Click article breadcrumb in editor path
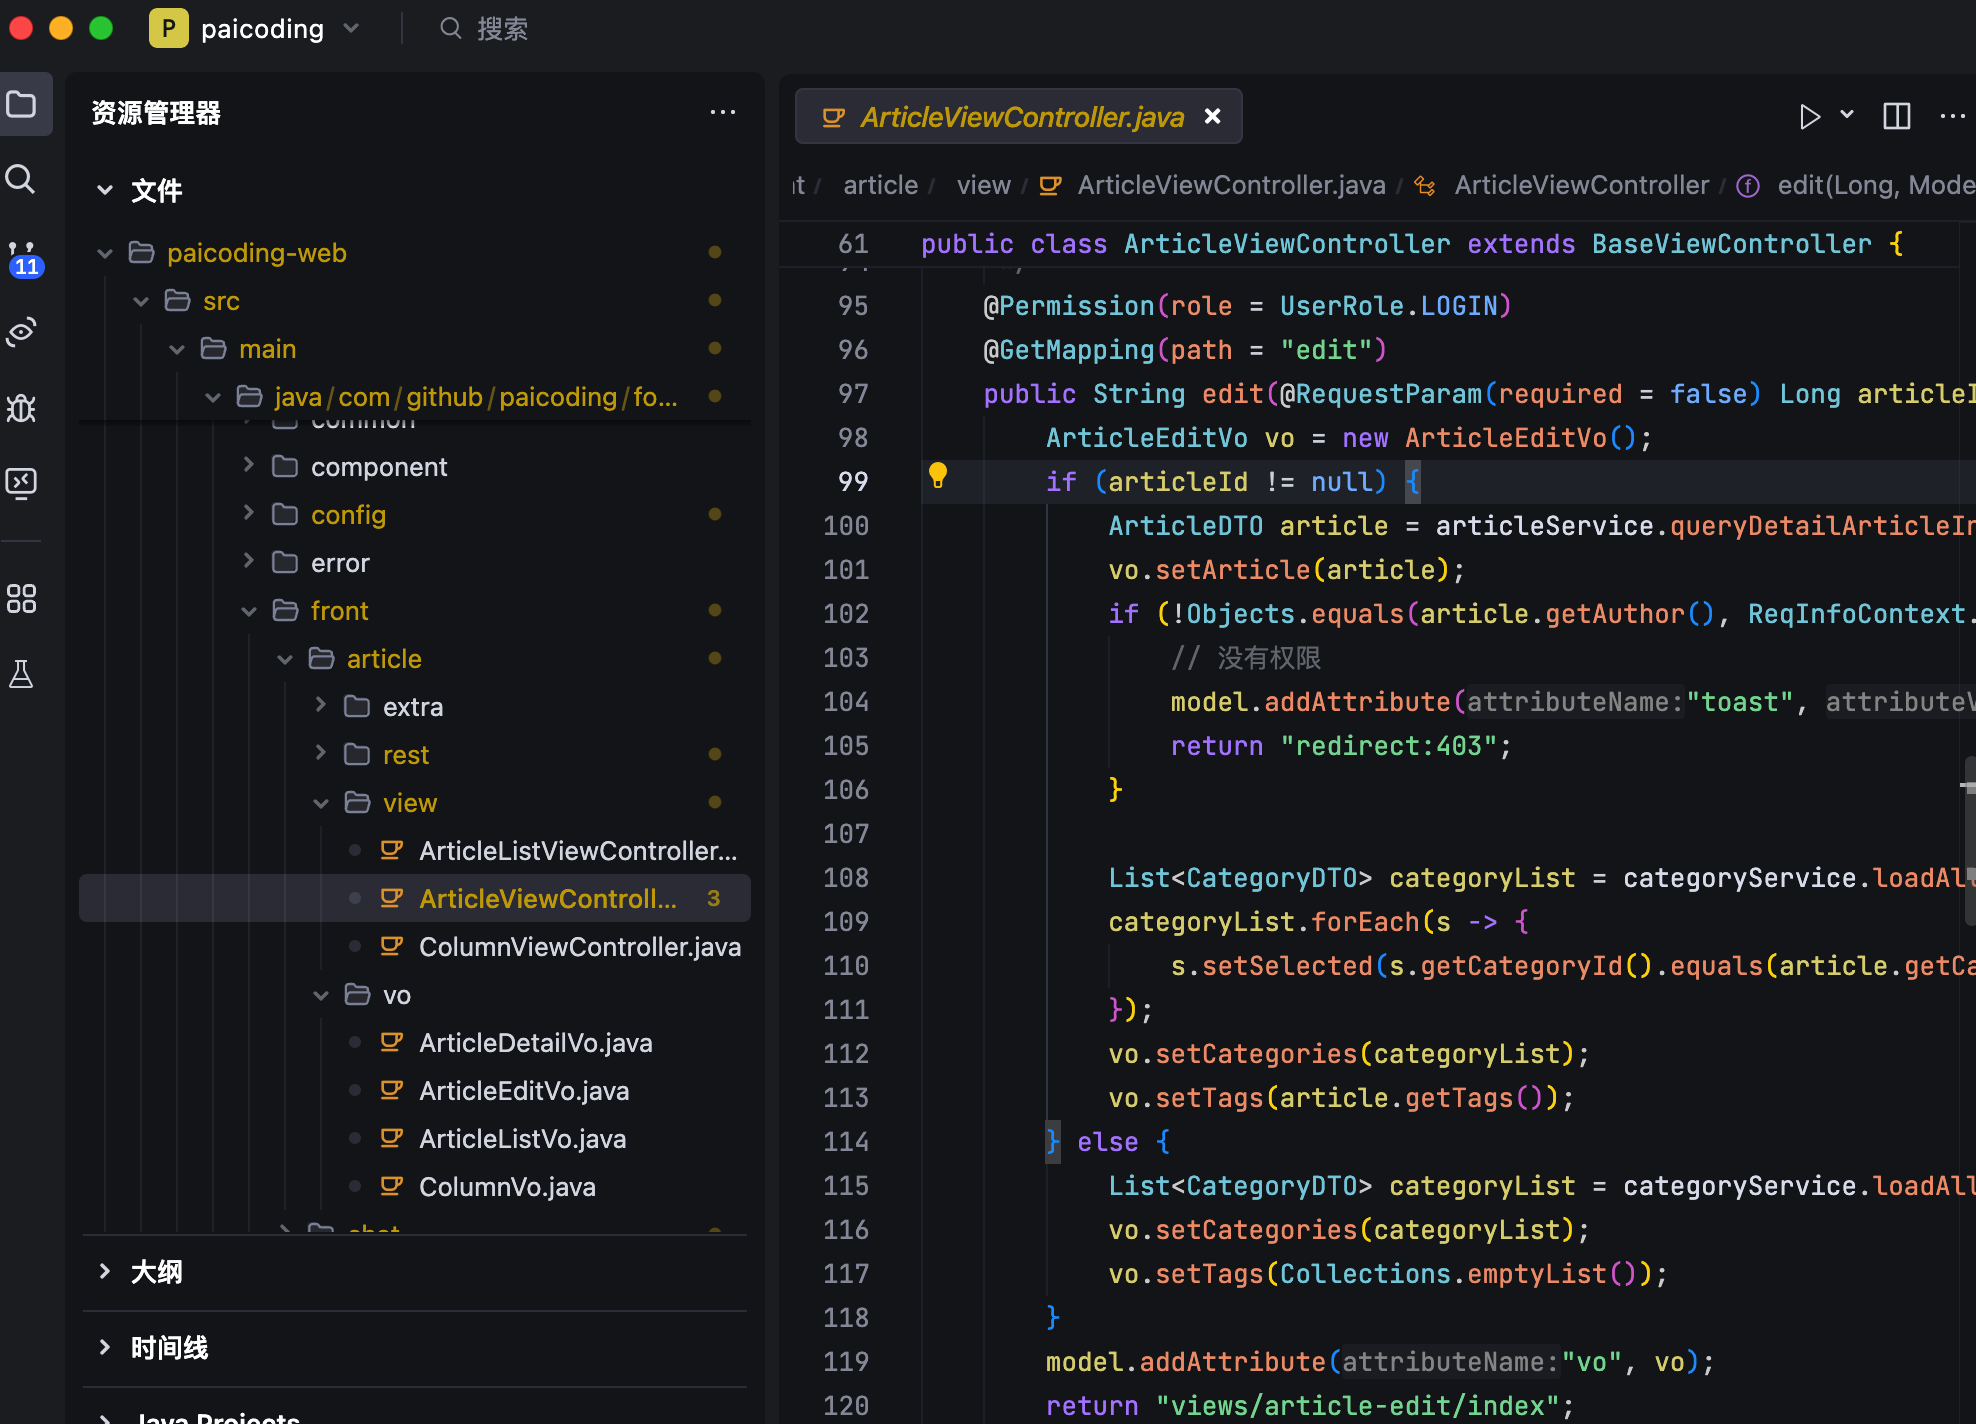 880,185
